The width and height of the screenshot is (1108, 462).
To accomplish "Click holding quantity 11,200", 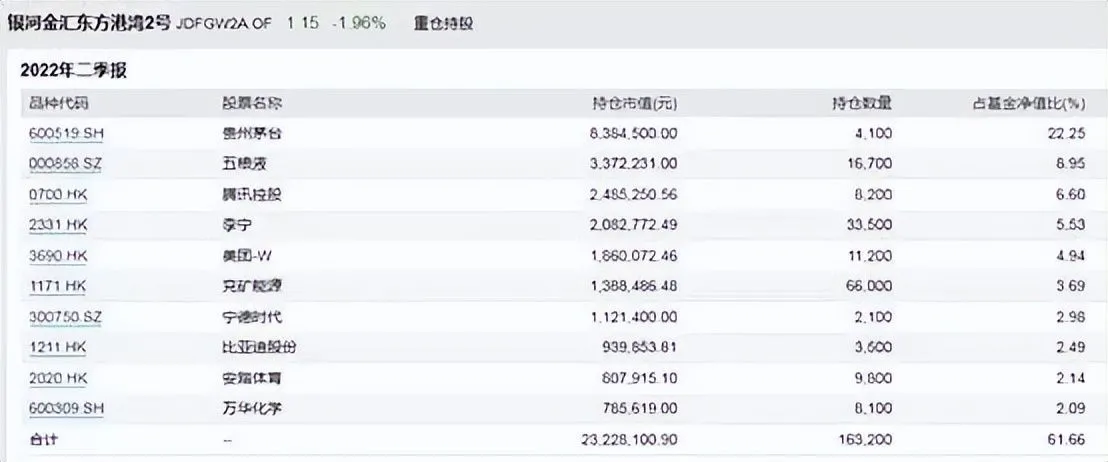I will point(871,256).
